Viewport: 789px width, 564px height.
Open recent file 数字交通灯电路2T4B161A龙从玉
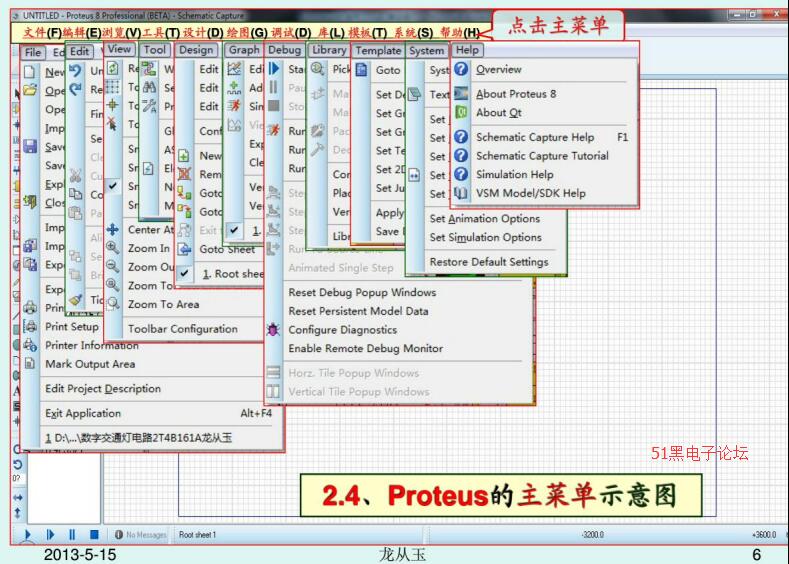coord(138,438)
